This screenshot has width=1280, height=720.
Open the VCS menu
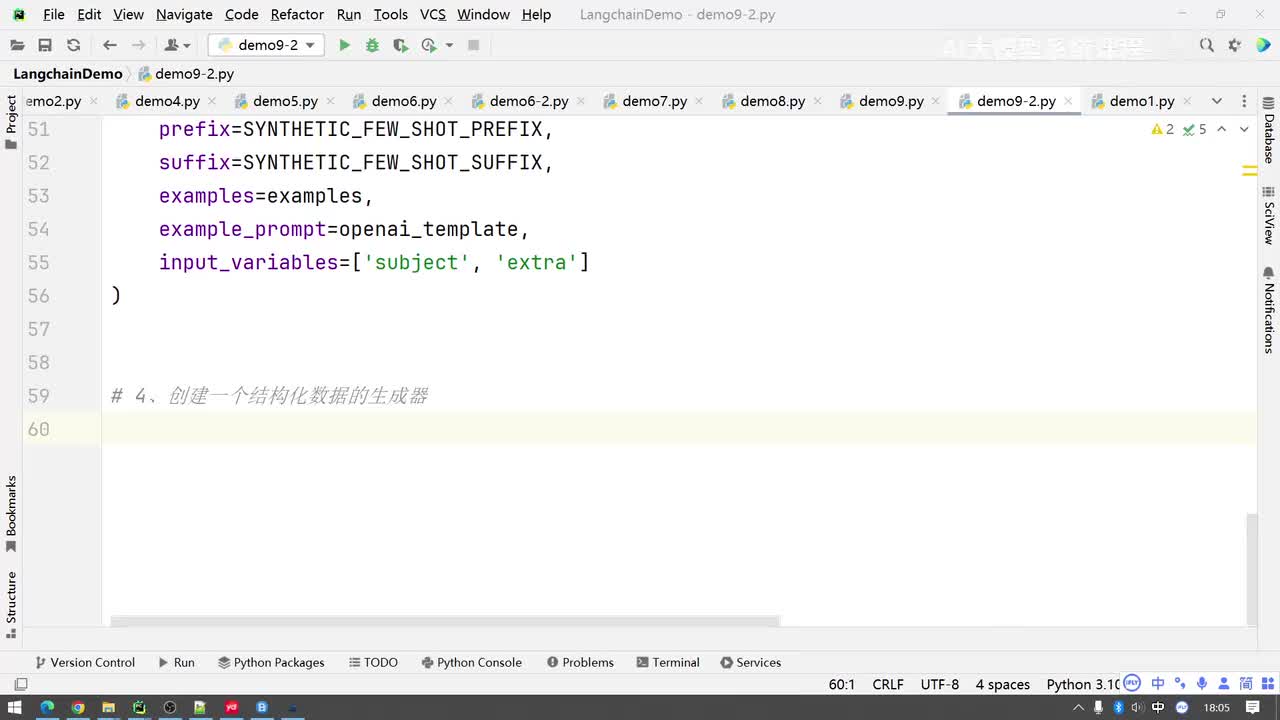[x=433, y=14]
